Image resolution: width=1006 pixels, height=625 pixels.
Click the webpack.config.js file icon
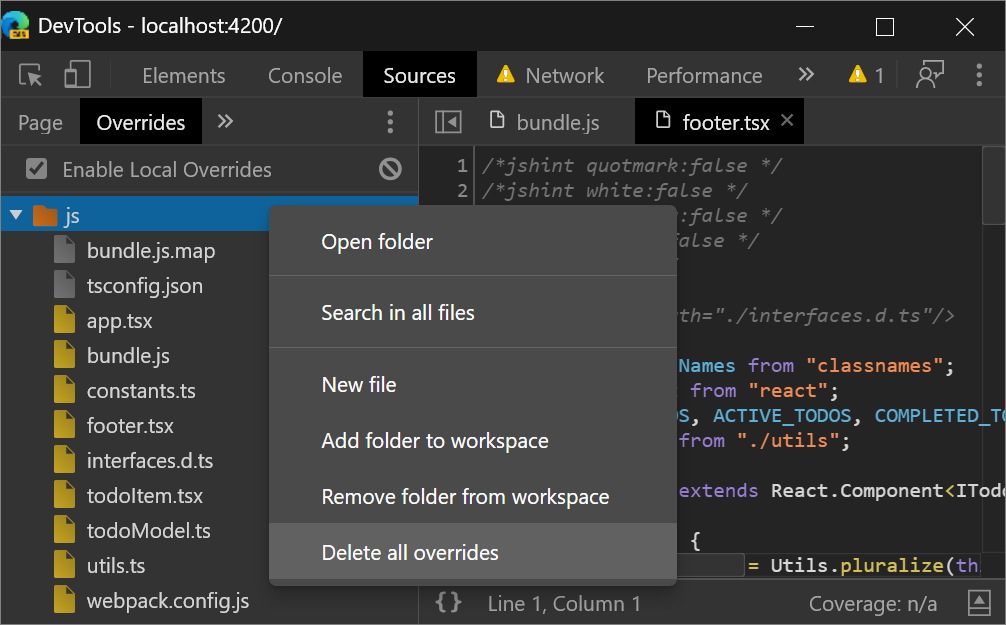pos(64,600)
